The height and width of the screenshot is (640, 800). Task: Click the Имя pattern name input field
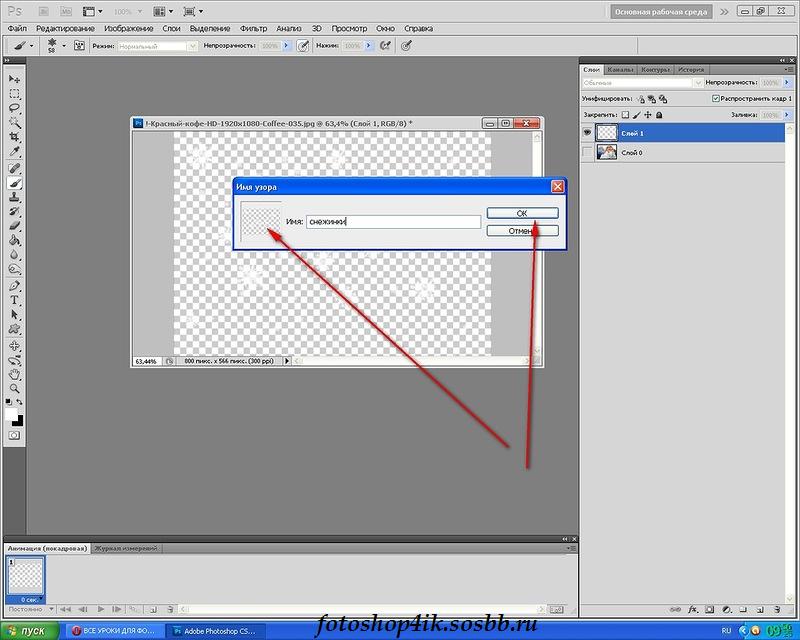point(393,221)
